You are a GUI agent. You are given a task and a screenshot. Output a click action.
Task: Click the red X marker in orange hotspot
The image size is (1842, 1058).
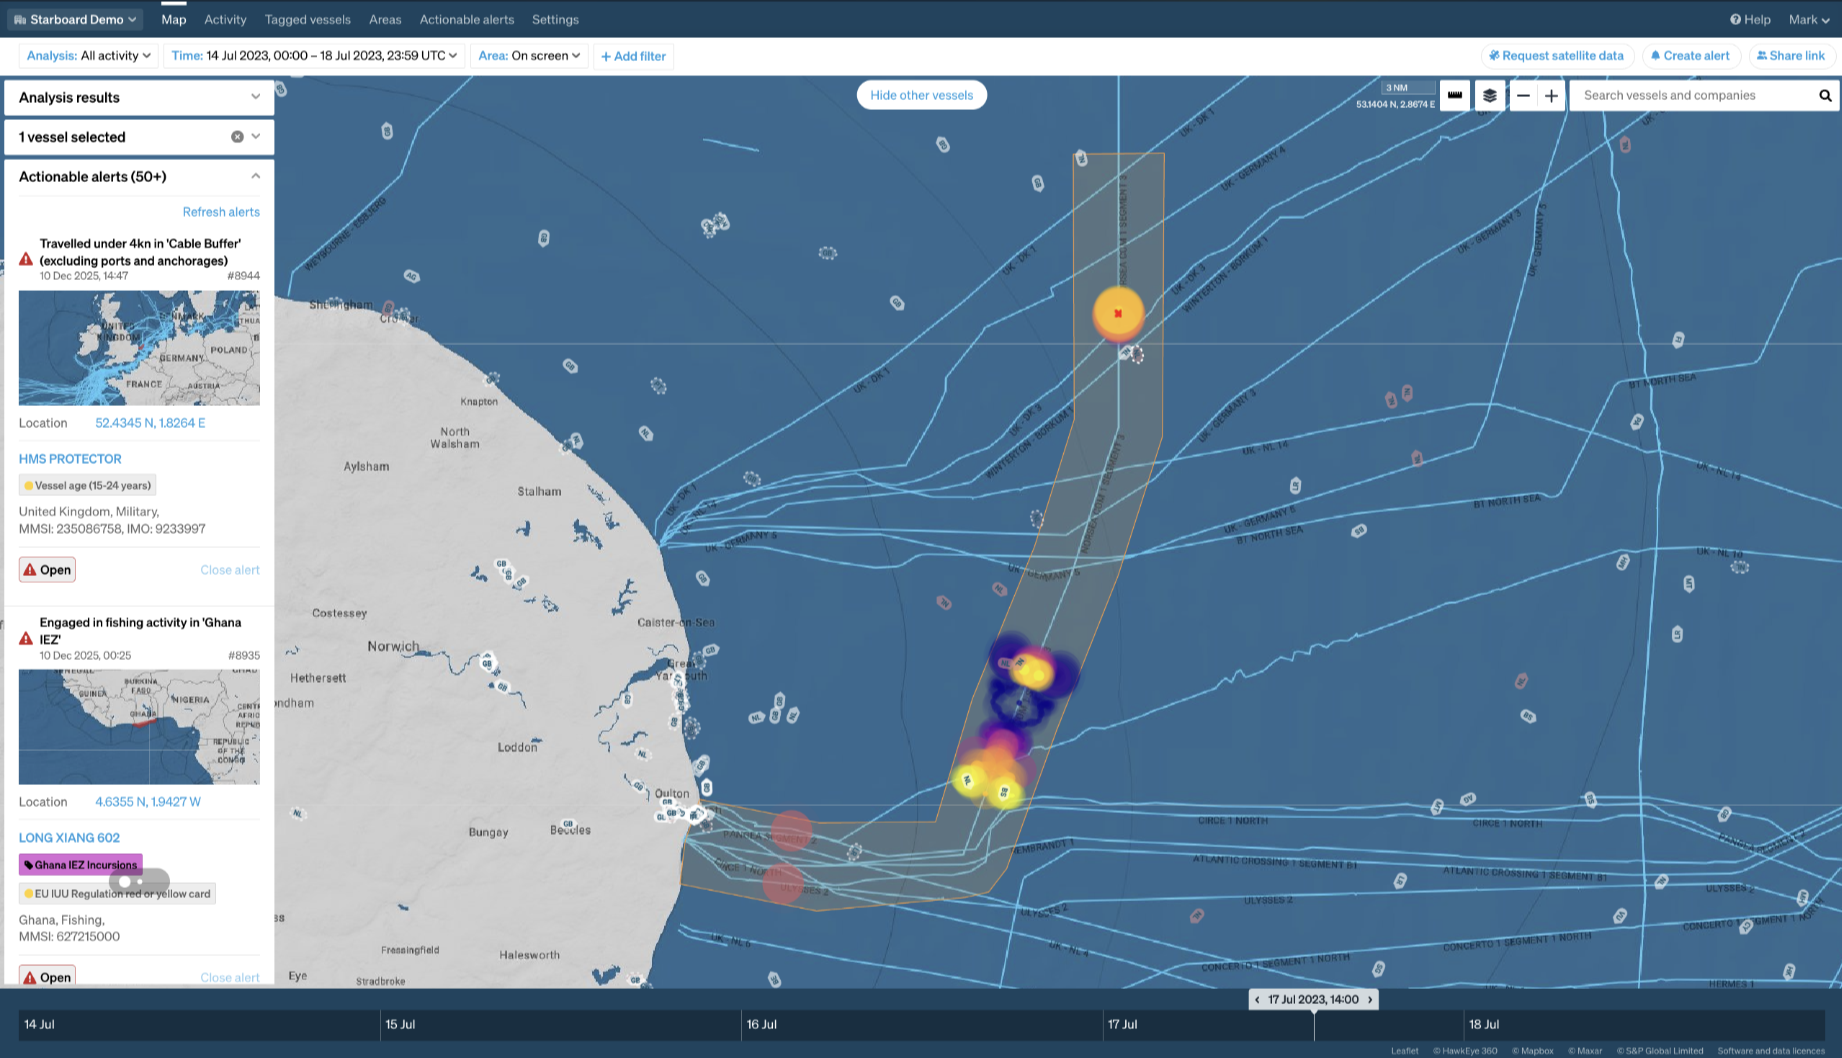coord(1118,313)
